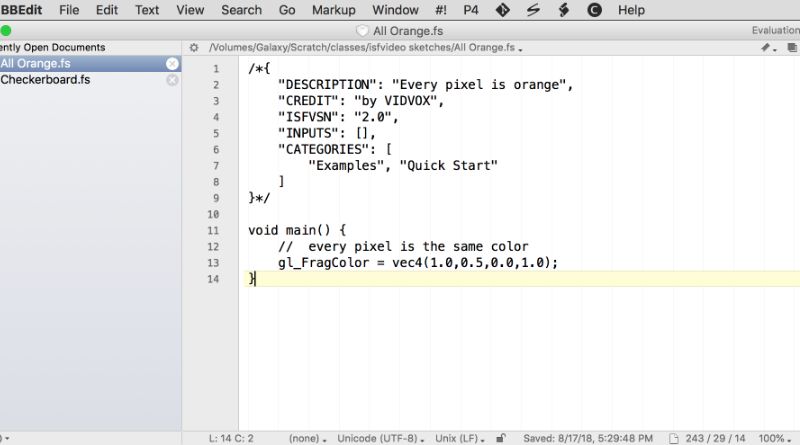
Task: Click on the void main() line
Action: pyautogui.click(x=297, y=231)
